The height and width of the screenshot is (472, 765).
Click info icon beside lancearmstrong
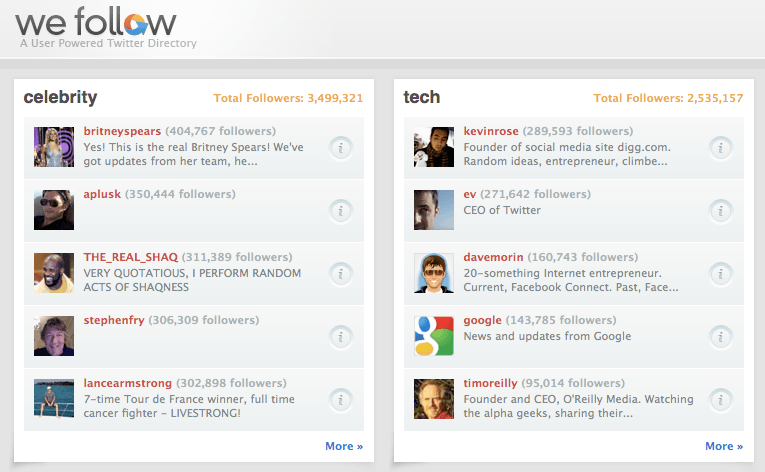click(341, 400)
